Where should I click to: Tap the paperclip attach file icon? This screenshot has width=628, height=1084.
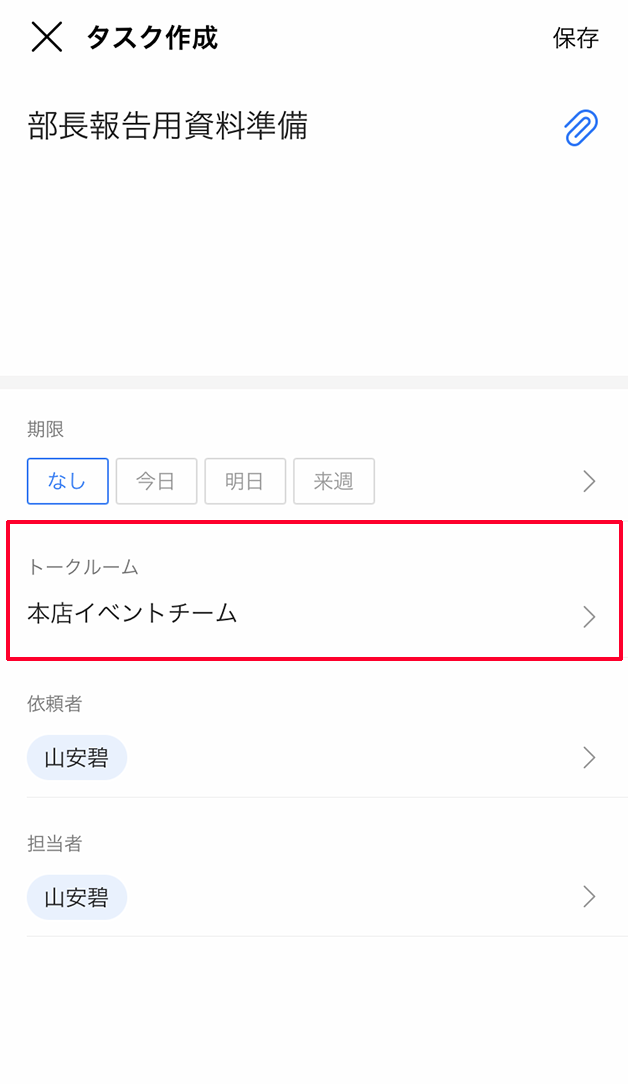(x=581, y=128)
